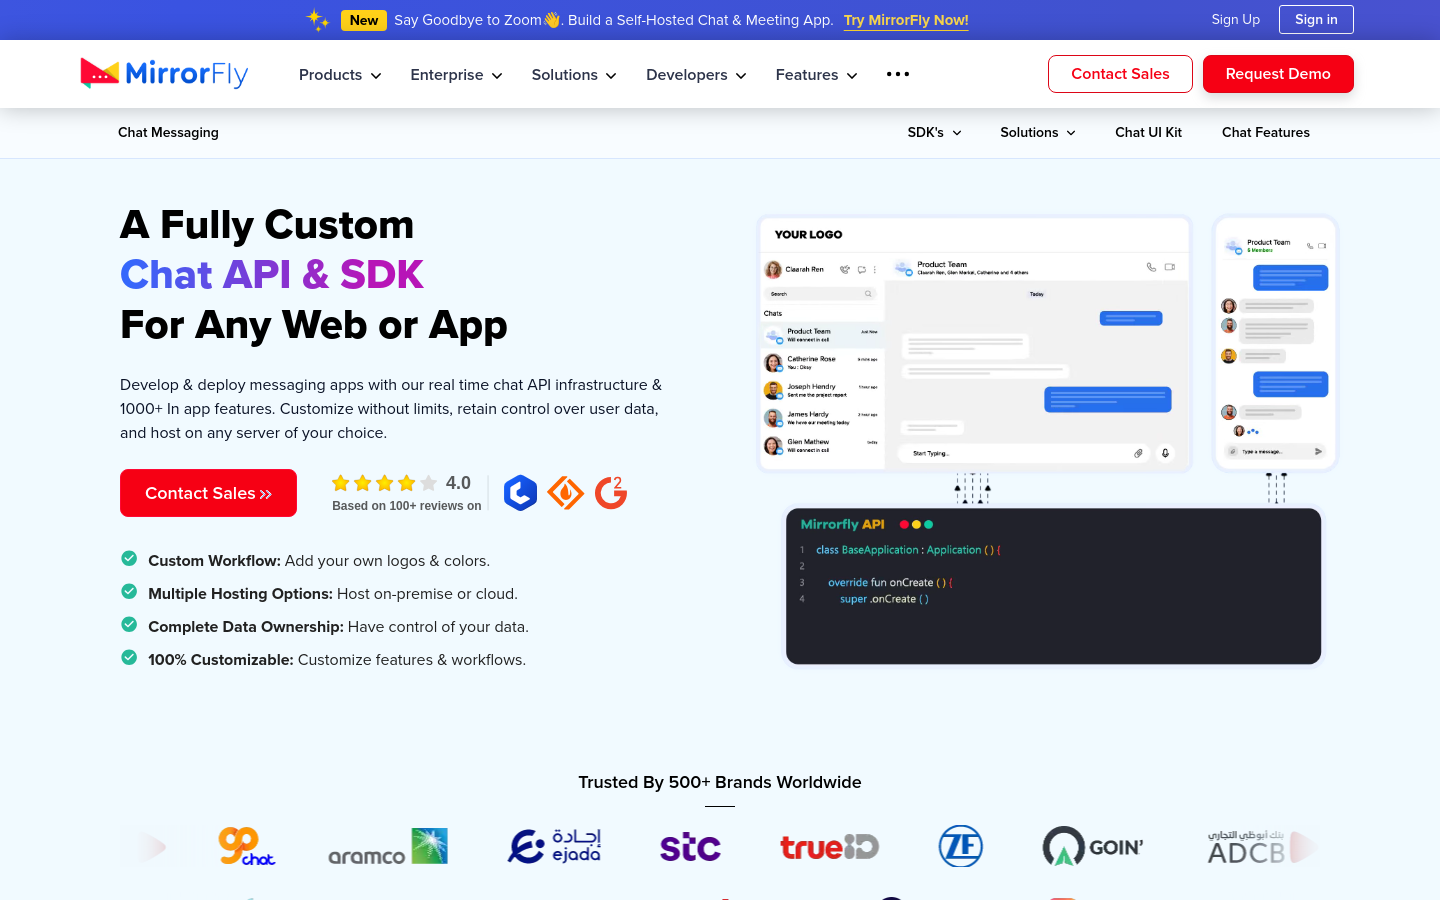1440x900 pixels.
Task: Click the "Chat API & SDK" heading text
Action: click(272, 275)
